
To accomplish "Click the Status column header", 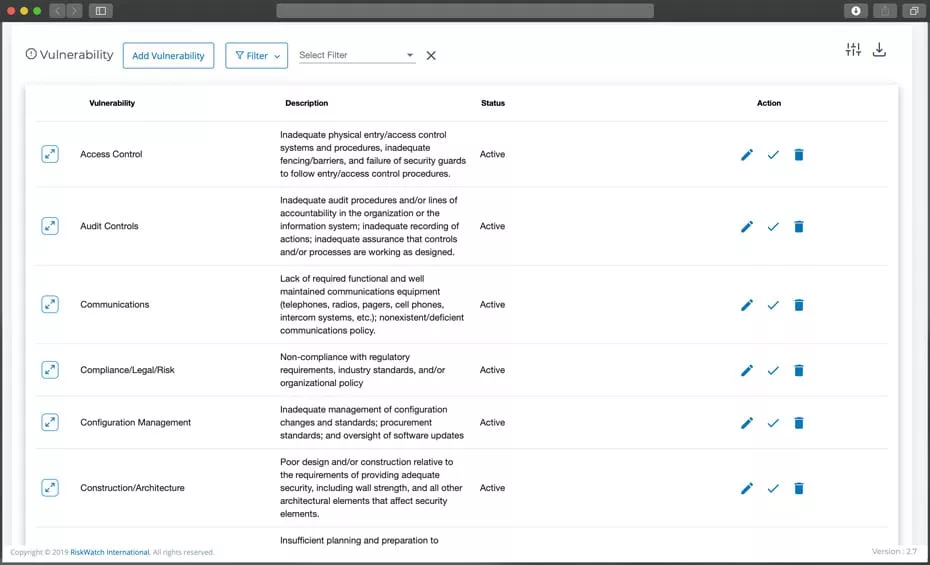I will coord(493,103).
